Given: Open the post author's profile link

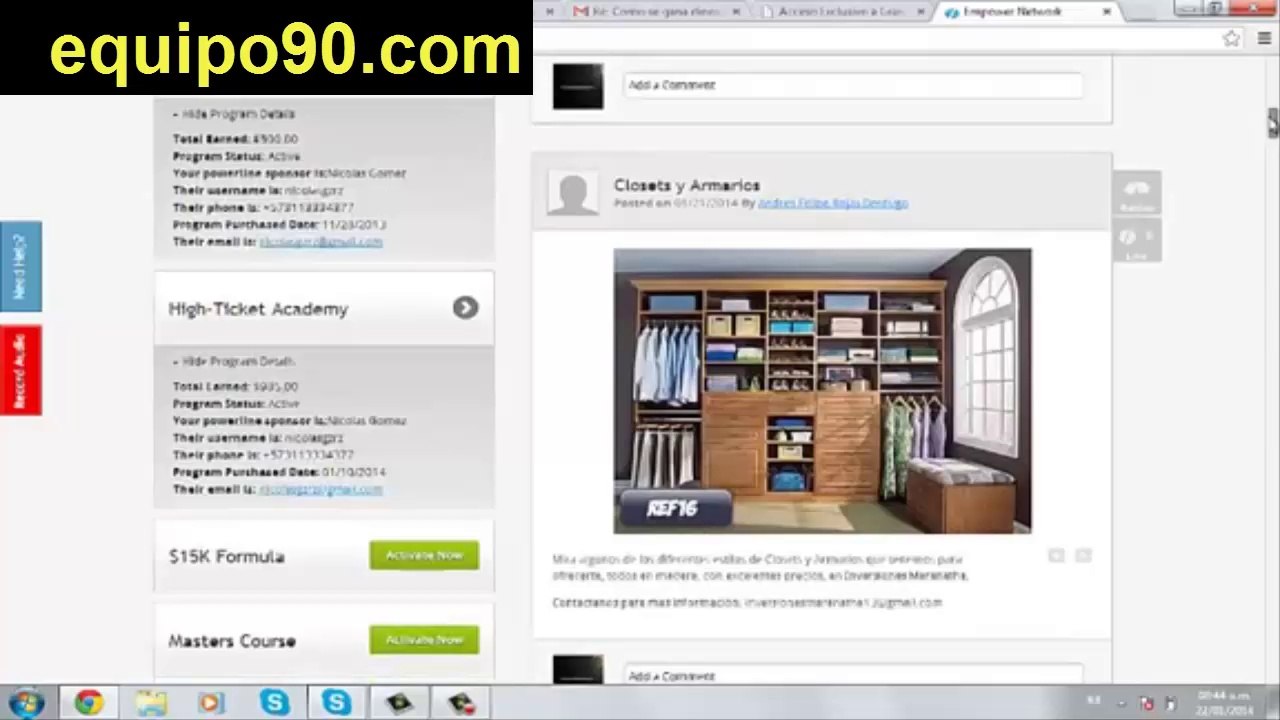Looking at the screenshot, I should [x=832, y=203].
